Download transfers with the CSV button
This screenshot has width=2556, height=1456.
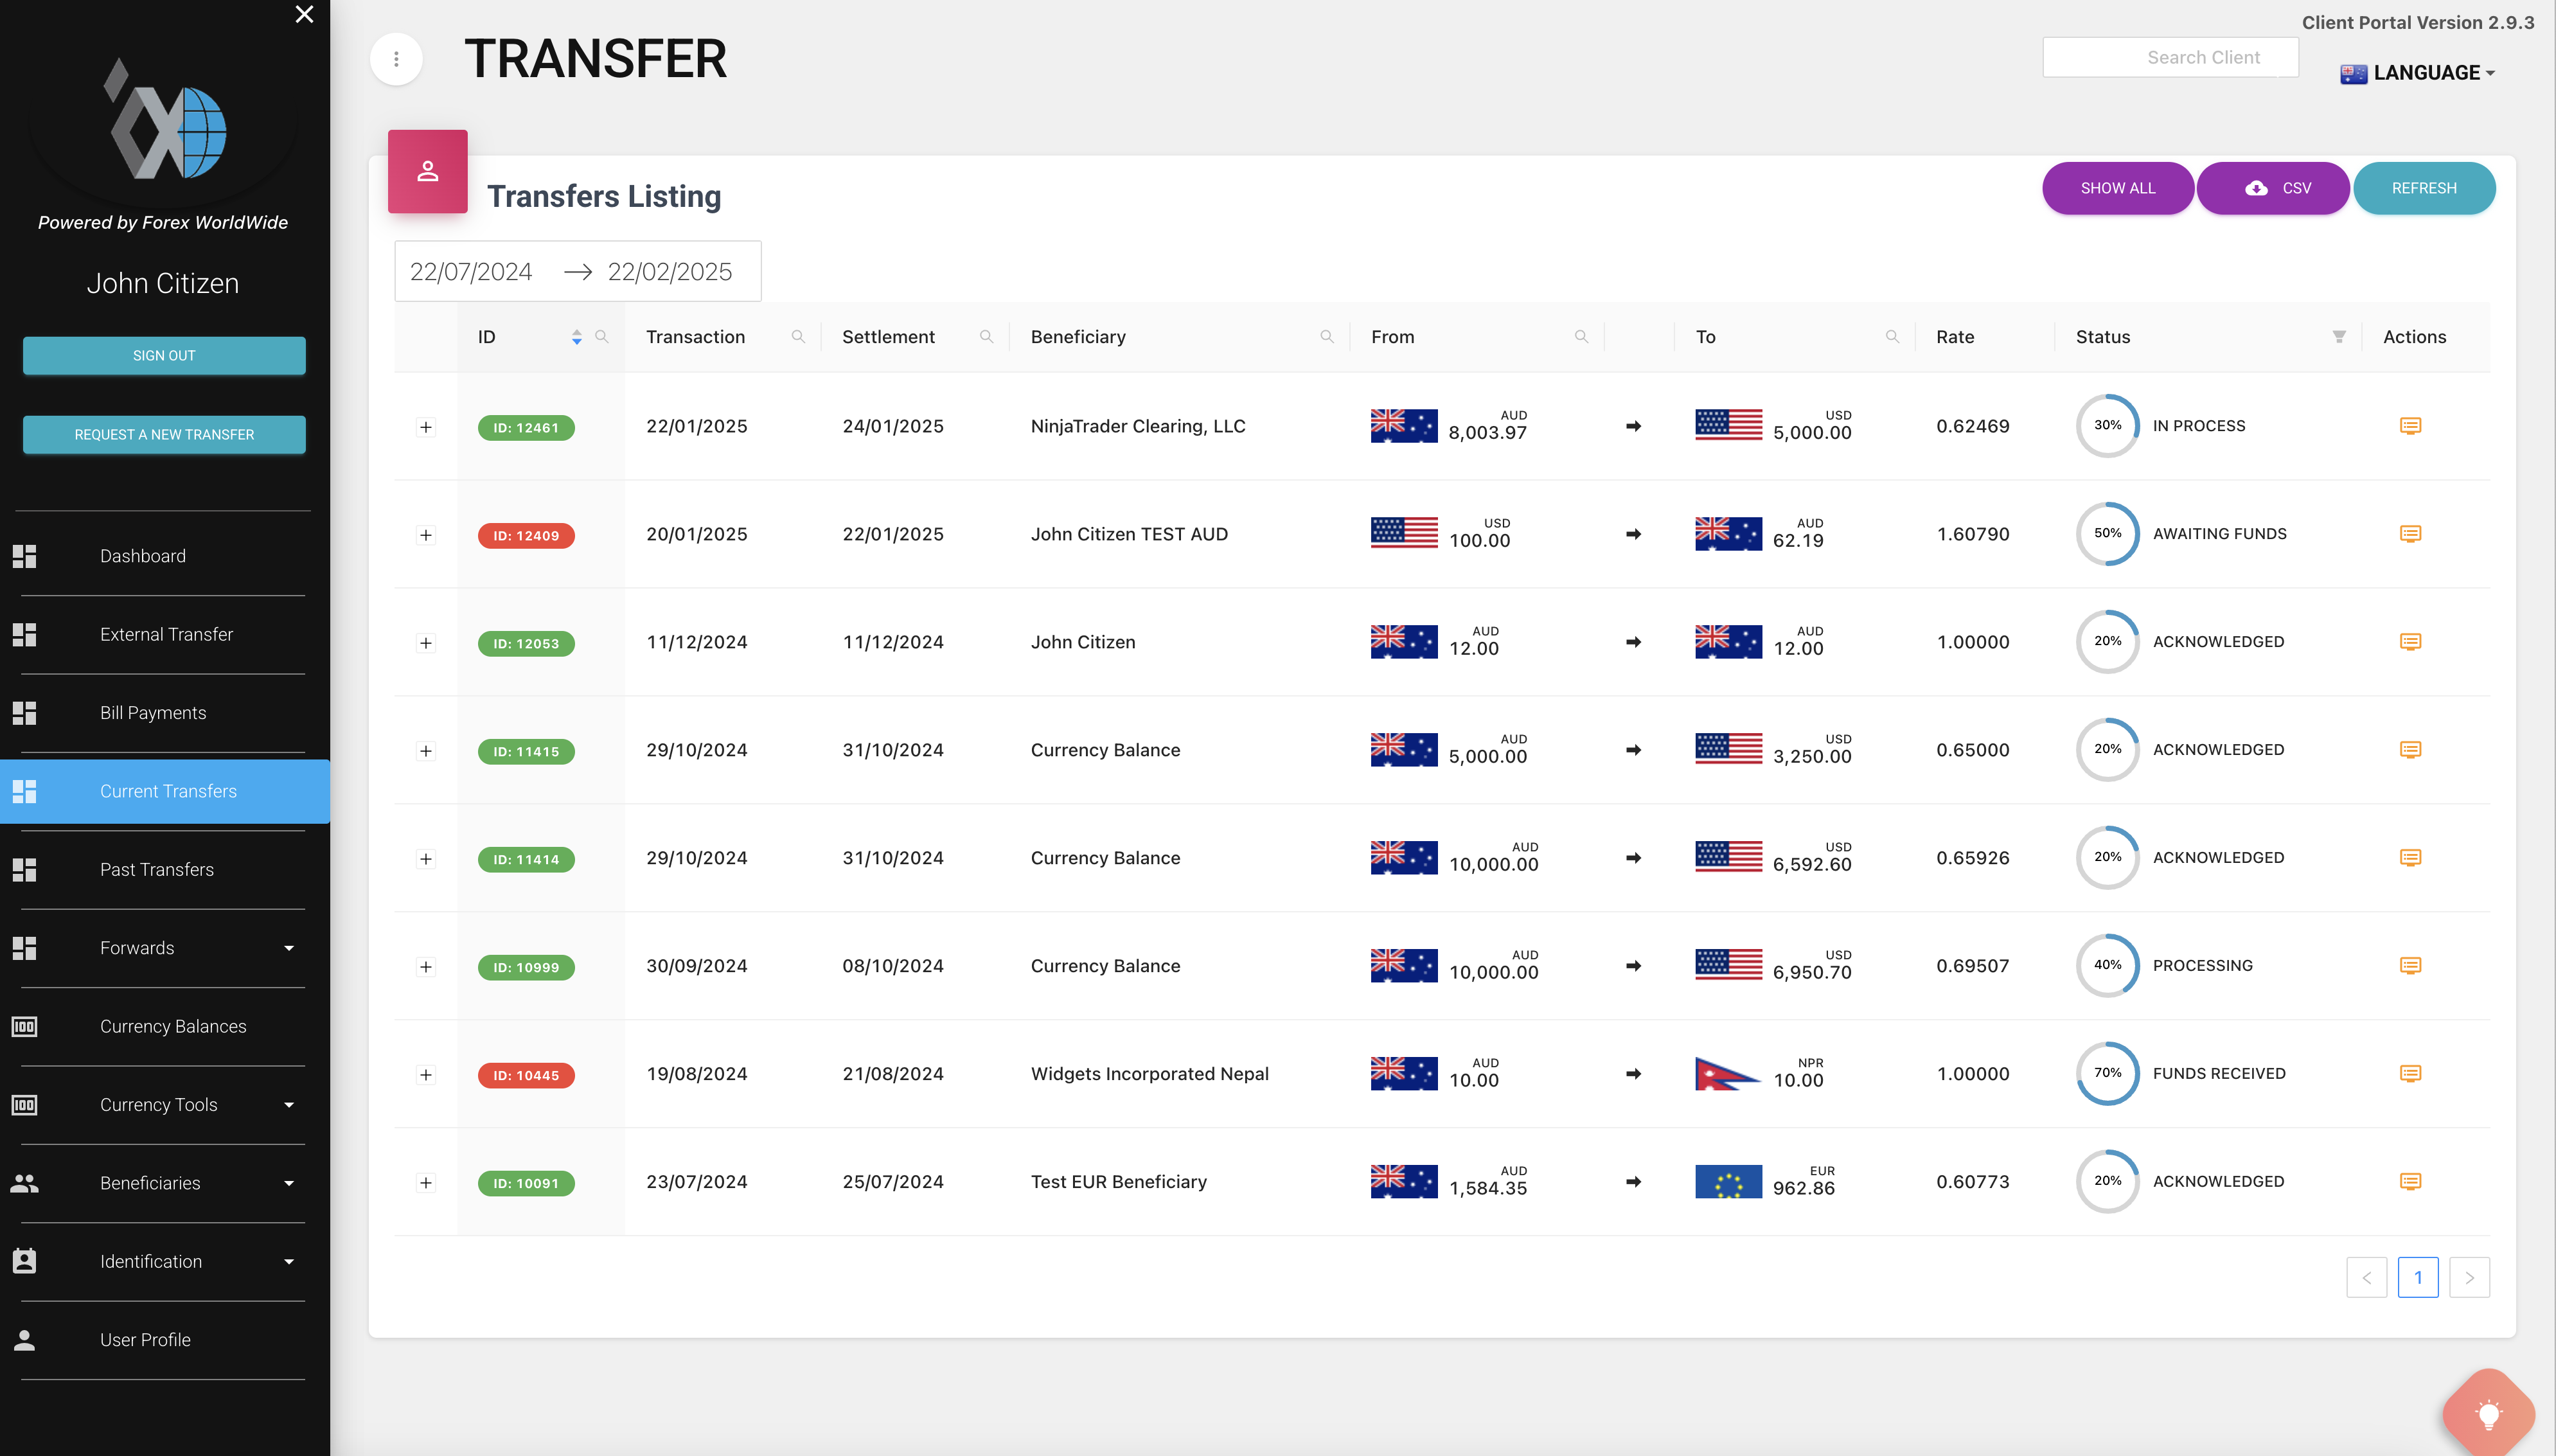point(2272,188)
